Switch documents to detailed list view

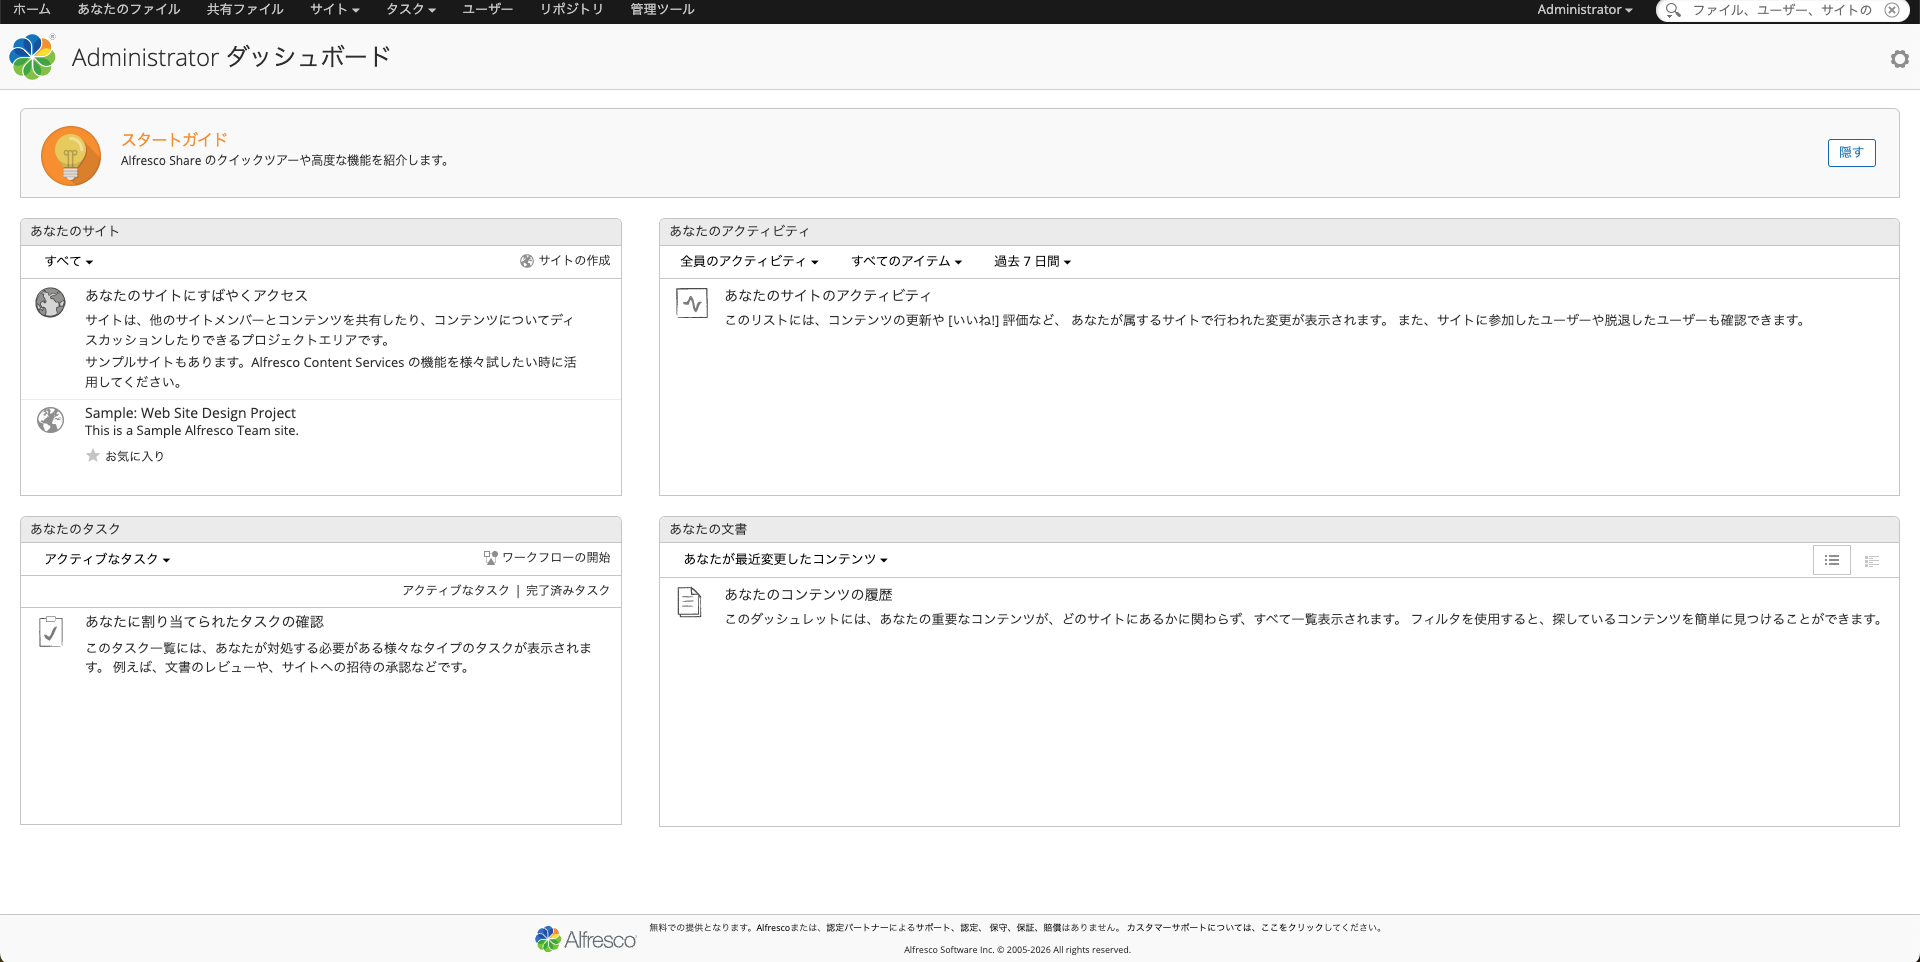click(1871, 560)
